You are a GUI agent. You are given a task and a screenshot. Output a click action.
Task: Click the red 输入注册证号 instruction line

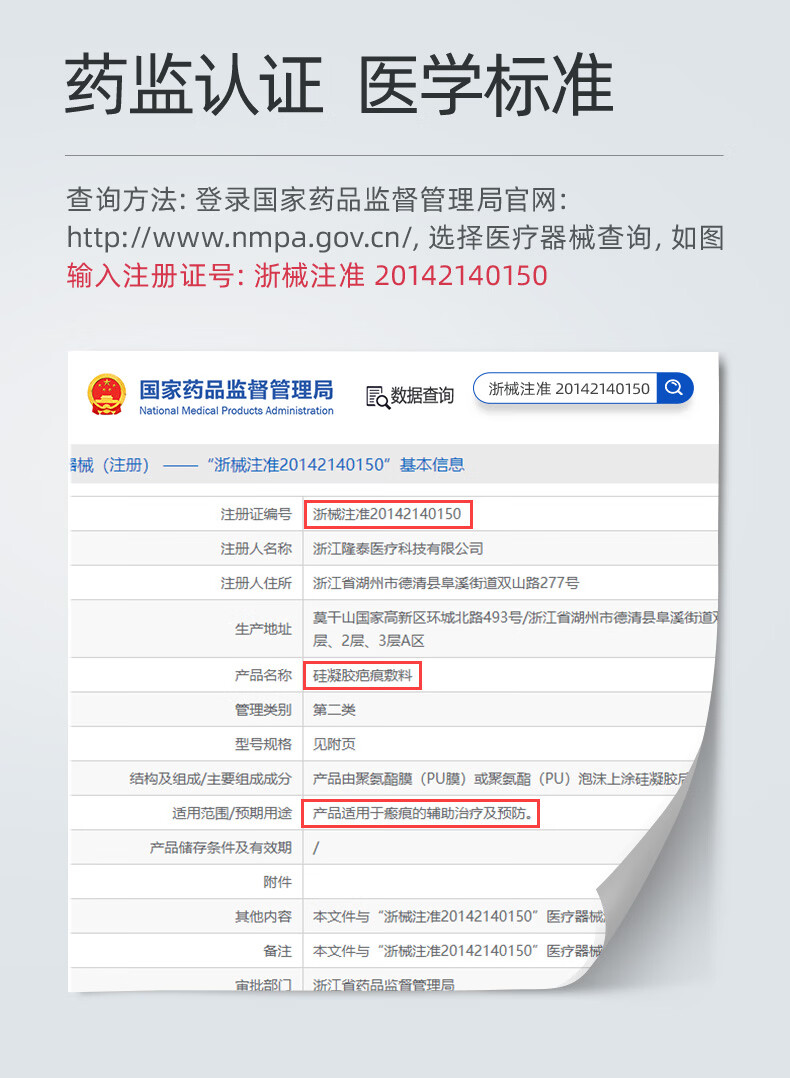pyautogui.click(x=307, y=276)
